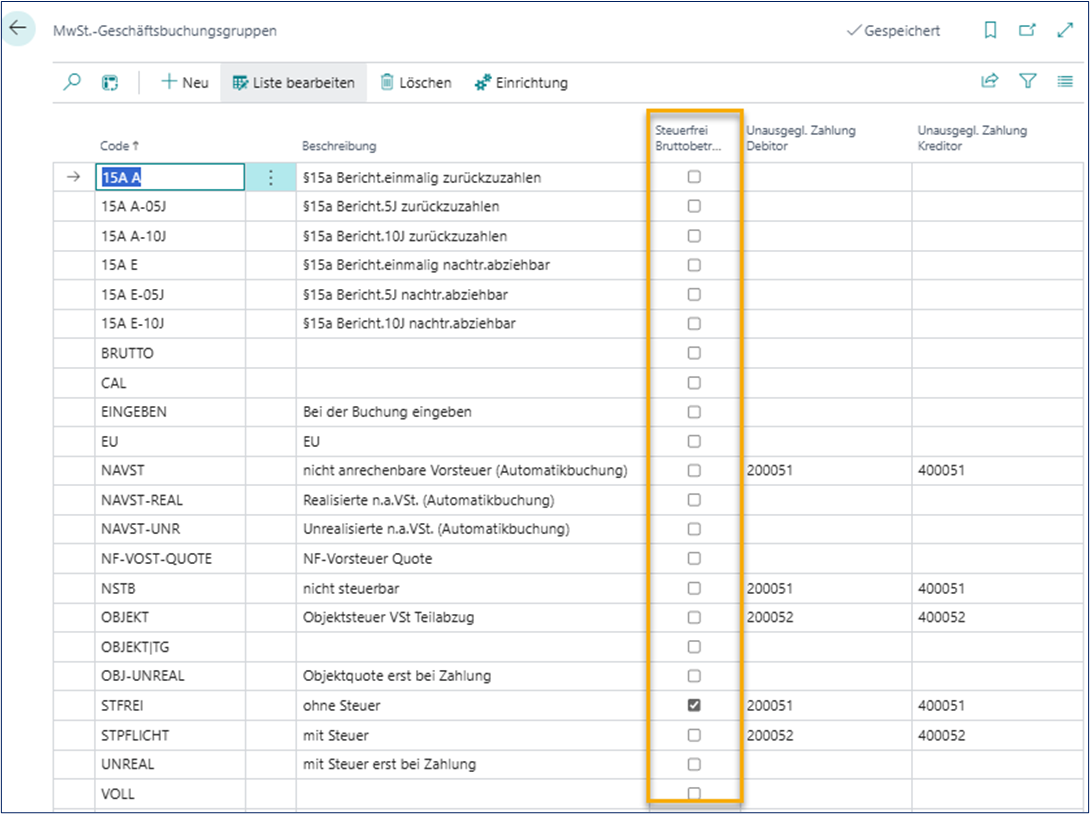Screen dimensions: 1090x814
Task: Open the filter pane funnel icon
Action: [x=1027, y=82]
